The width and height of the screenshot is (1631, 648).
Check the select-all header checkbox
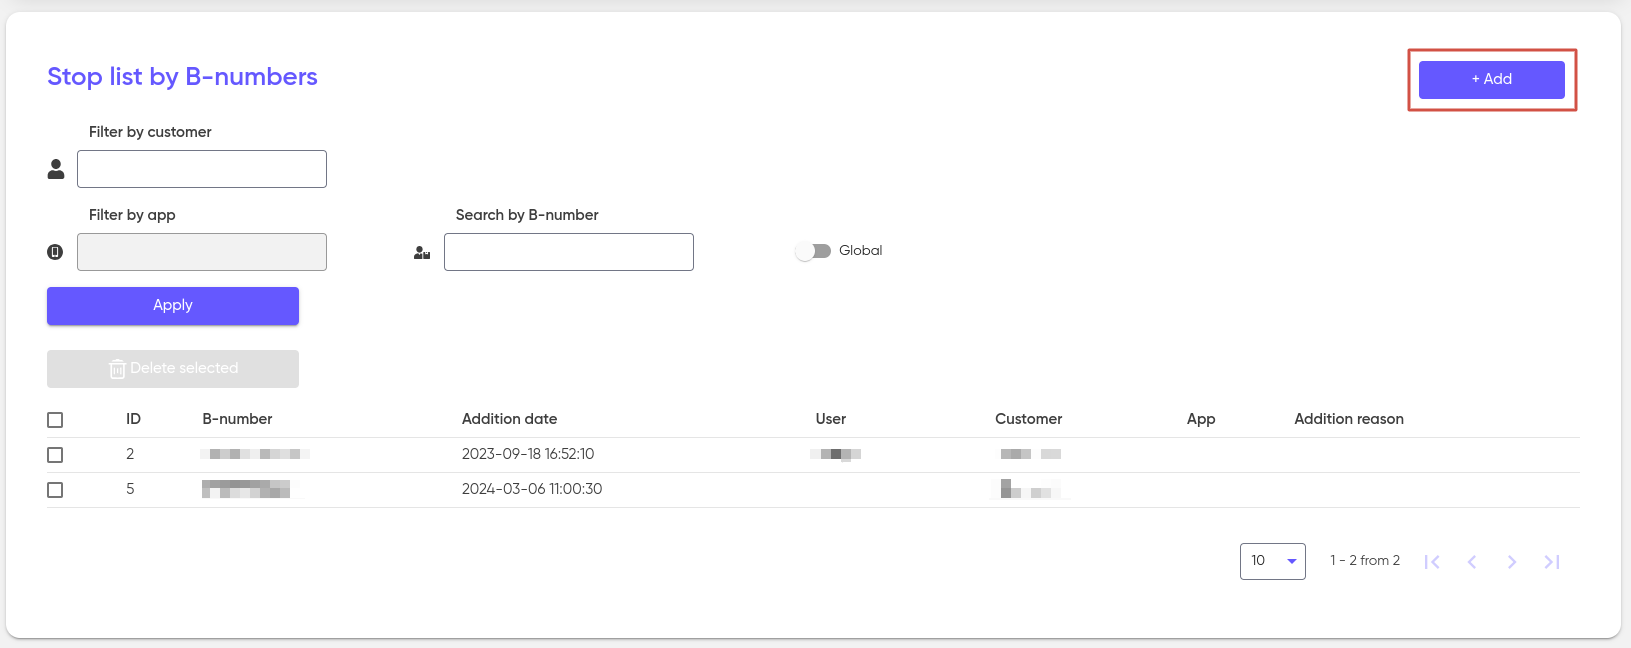tap(55, 420)
